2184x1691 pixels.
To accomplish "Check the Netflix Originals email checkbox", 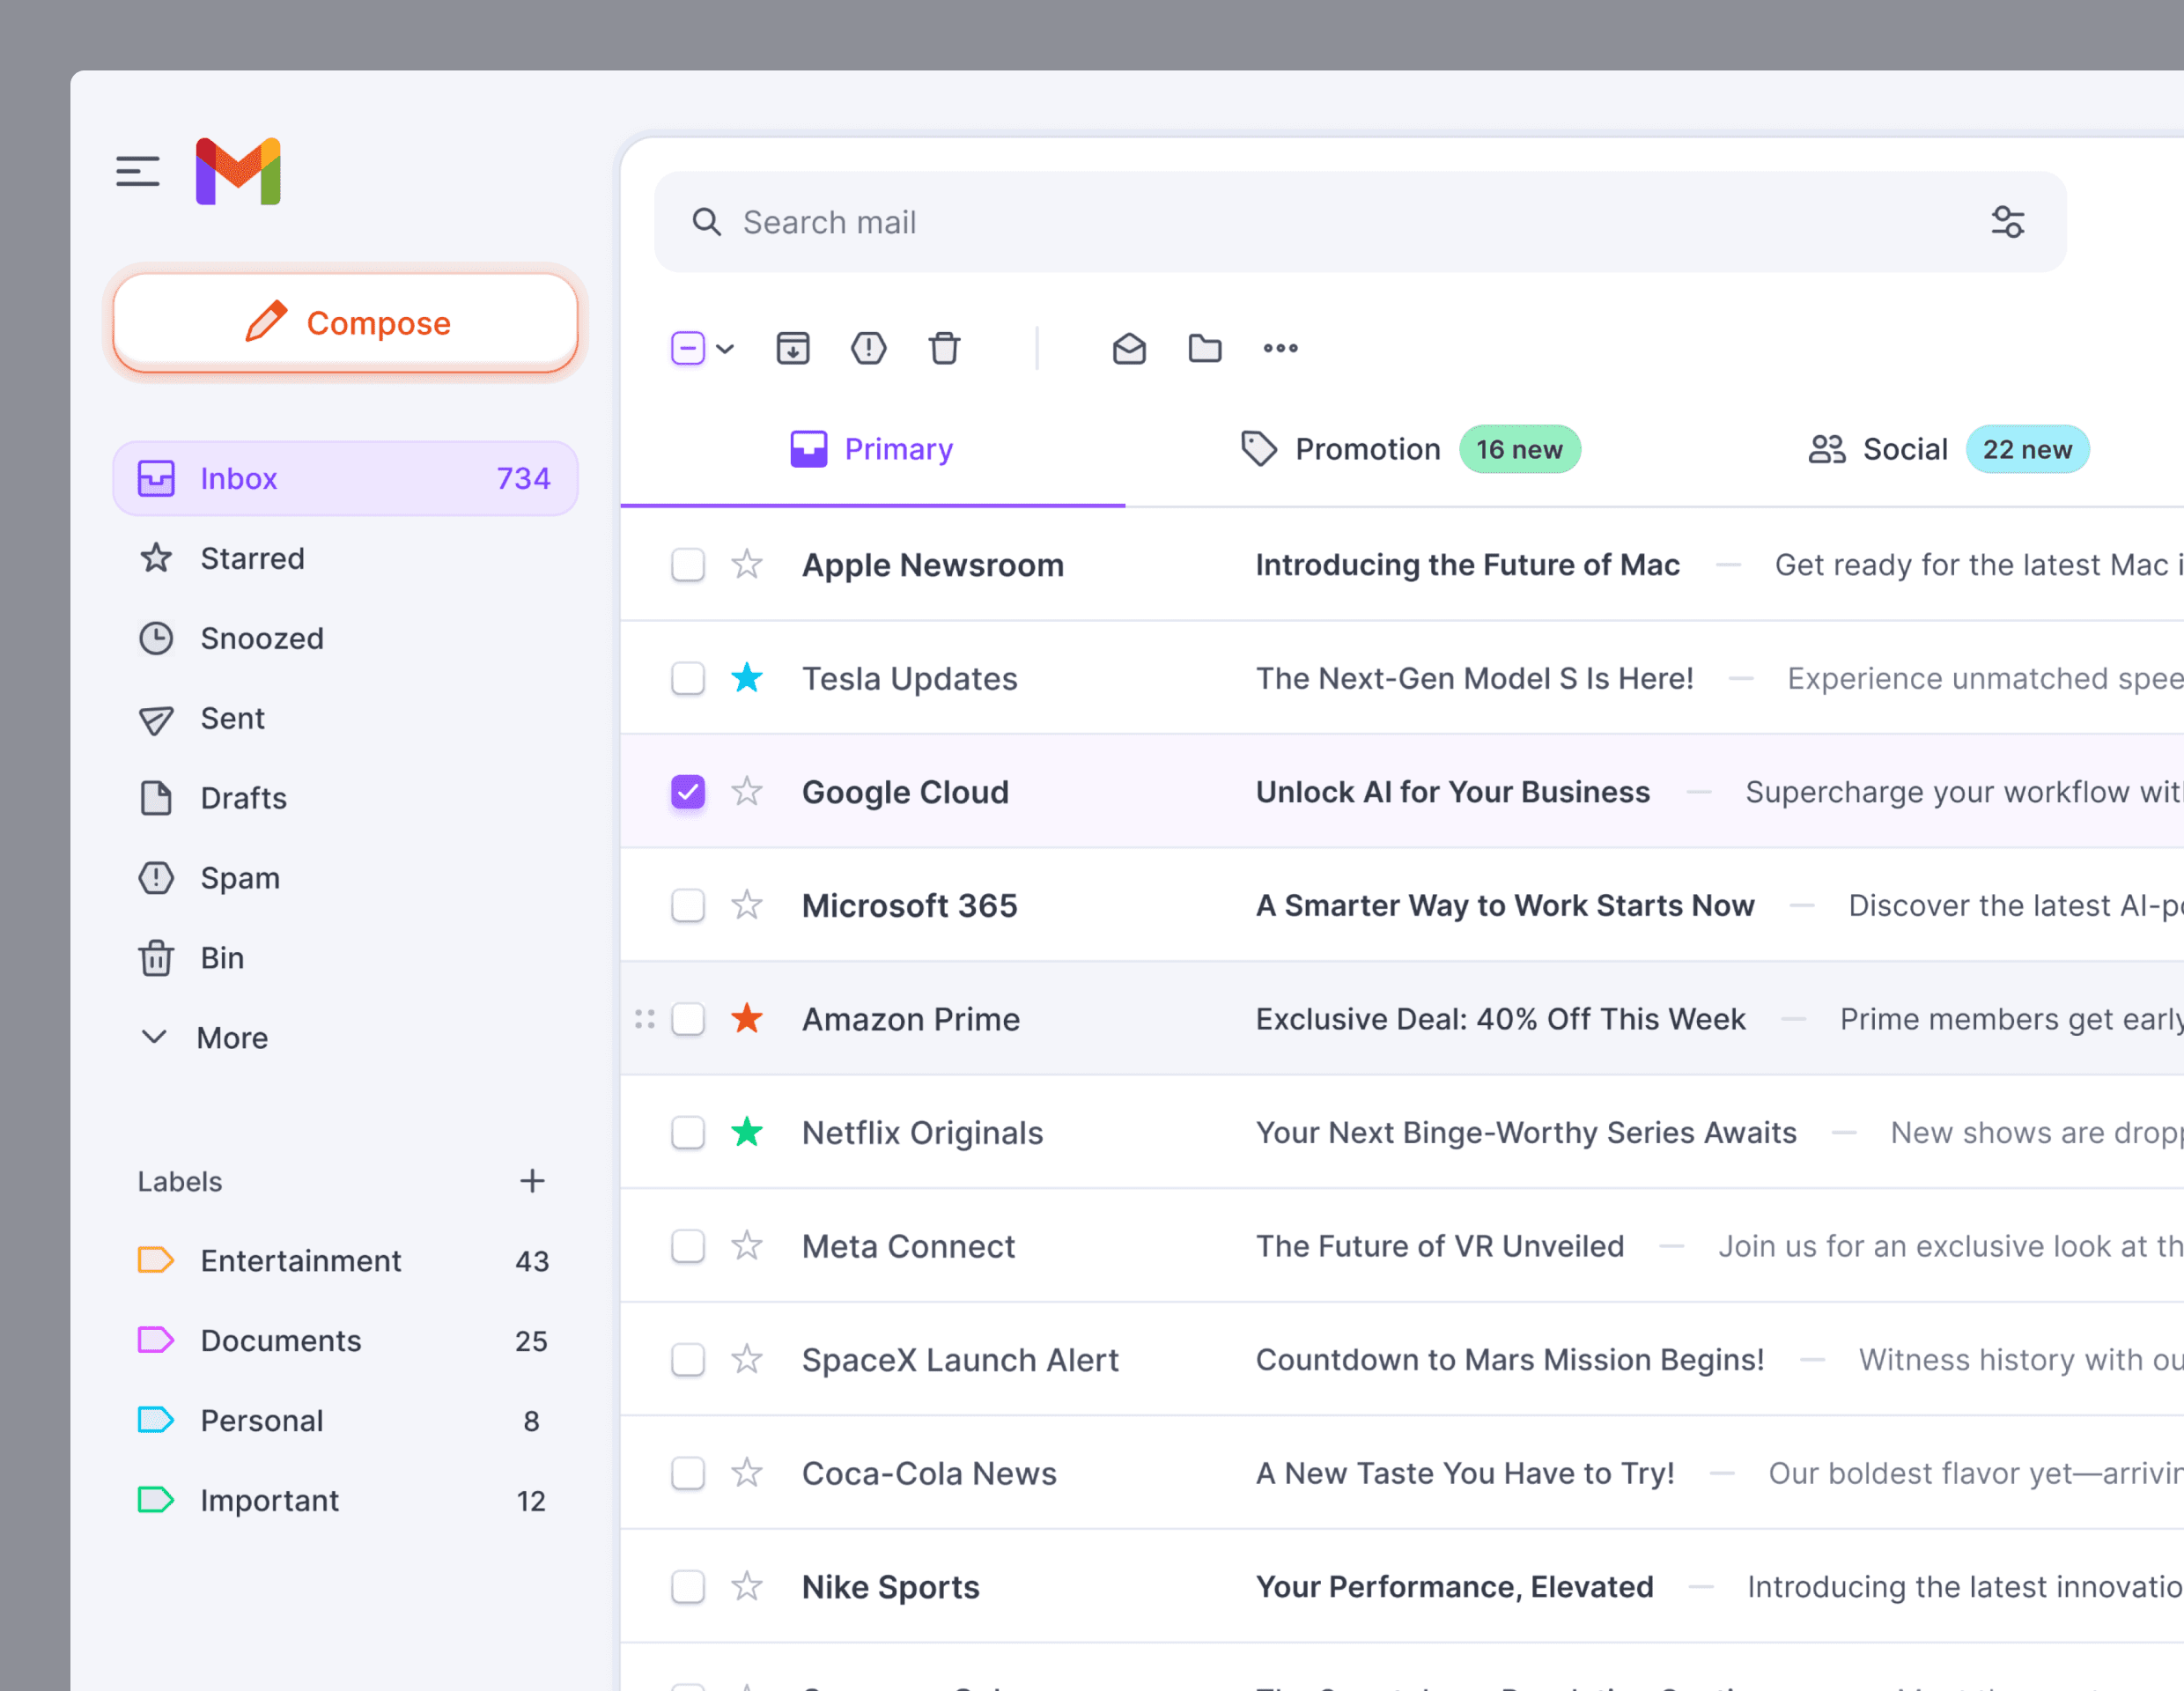I will tap(688, 1133).
